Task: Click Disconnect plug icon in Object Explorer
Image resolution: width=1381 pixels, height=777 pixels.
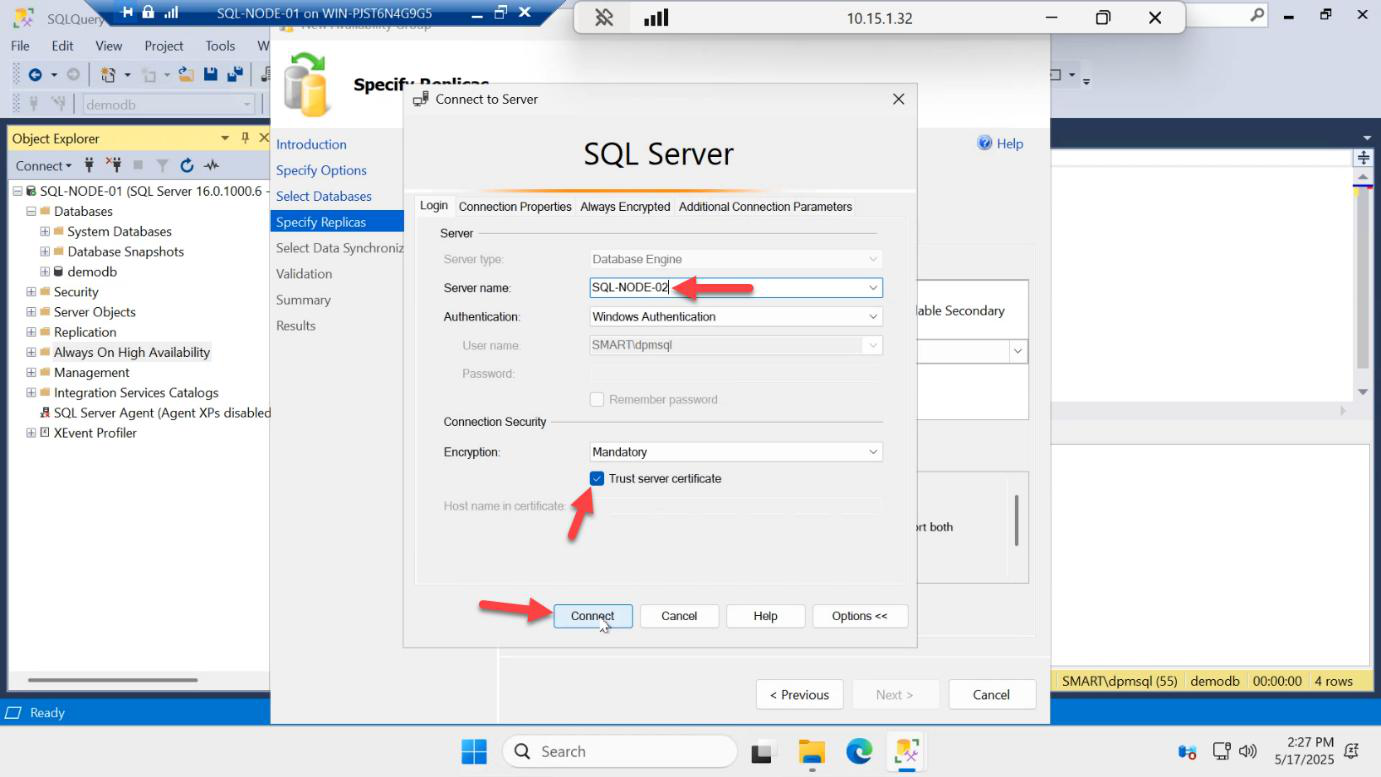Action: [x=113, y=165]
